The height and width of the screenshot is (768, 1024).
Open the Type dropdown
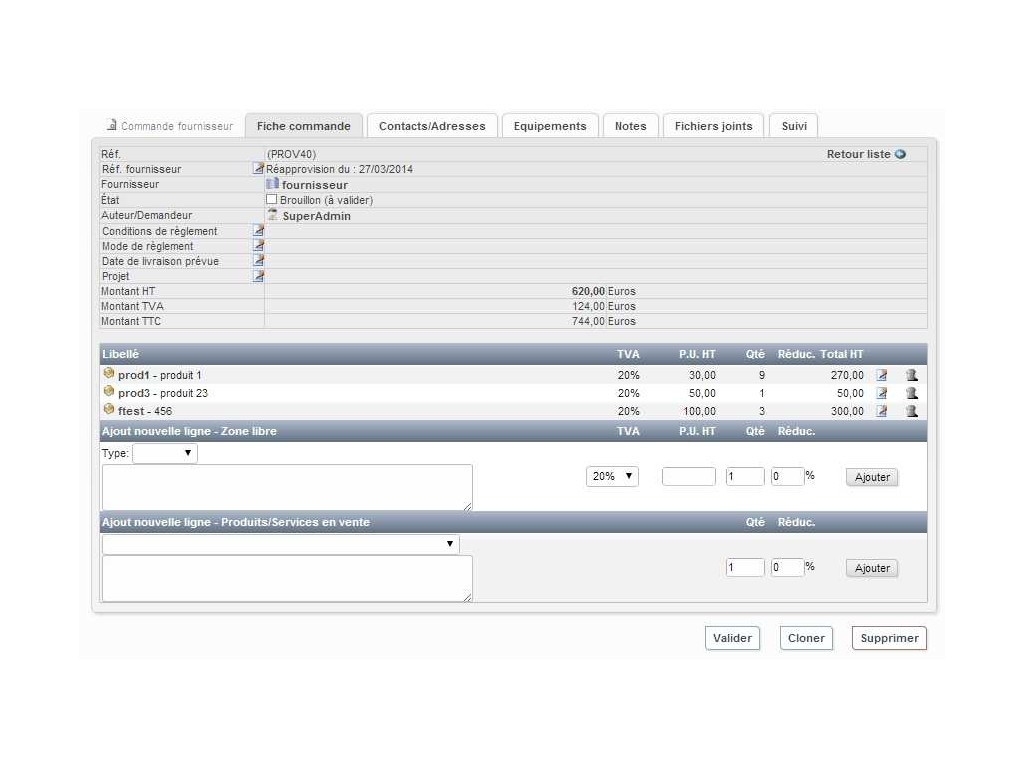[x=165, y=454]
